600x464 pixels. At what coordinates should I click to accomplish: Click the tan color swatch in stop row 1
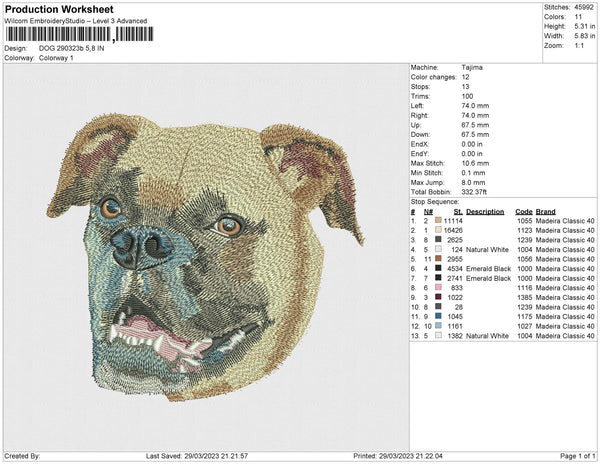pyautogui.click(x=438, y=221)
